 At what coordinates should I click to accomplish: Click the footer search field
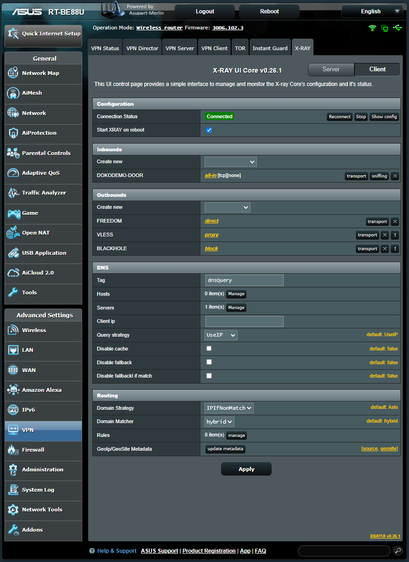coord(344,551)
